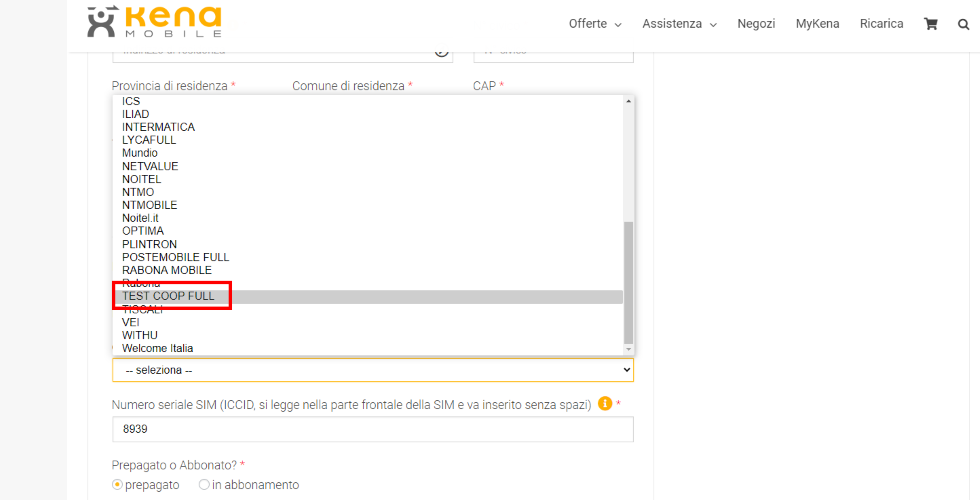Click the search magnifier icon
Image resolution: width=980 pixels, height=500 pixels.
(963, 24)
